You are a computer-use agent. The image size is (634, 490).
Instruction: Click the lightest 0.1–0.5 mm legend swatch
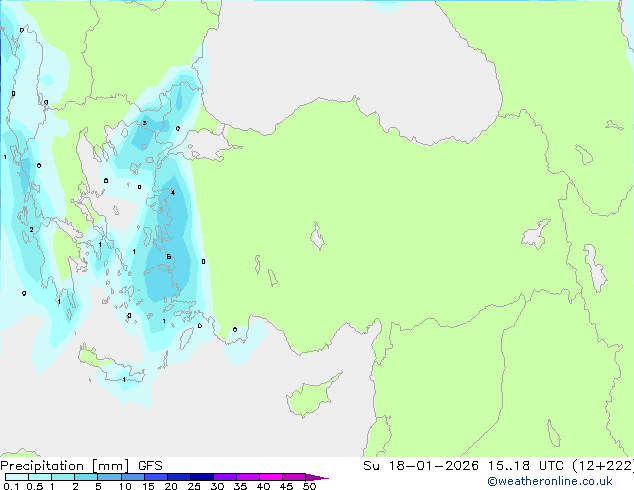[17, 477]
